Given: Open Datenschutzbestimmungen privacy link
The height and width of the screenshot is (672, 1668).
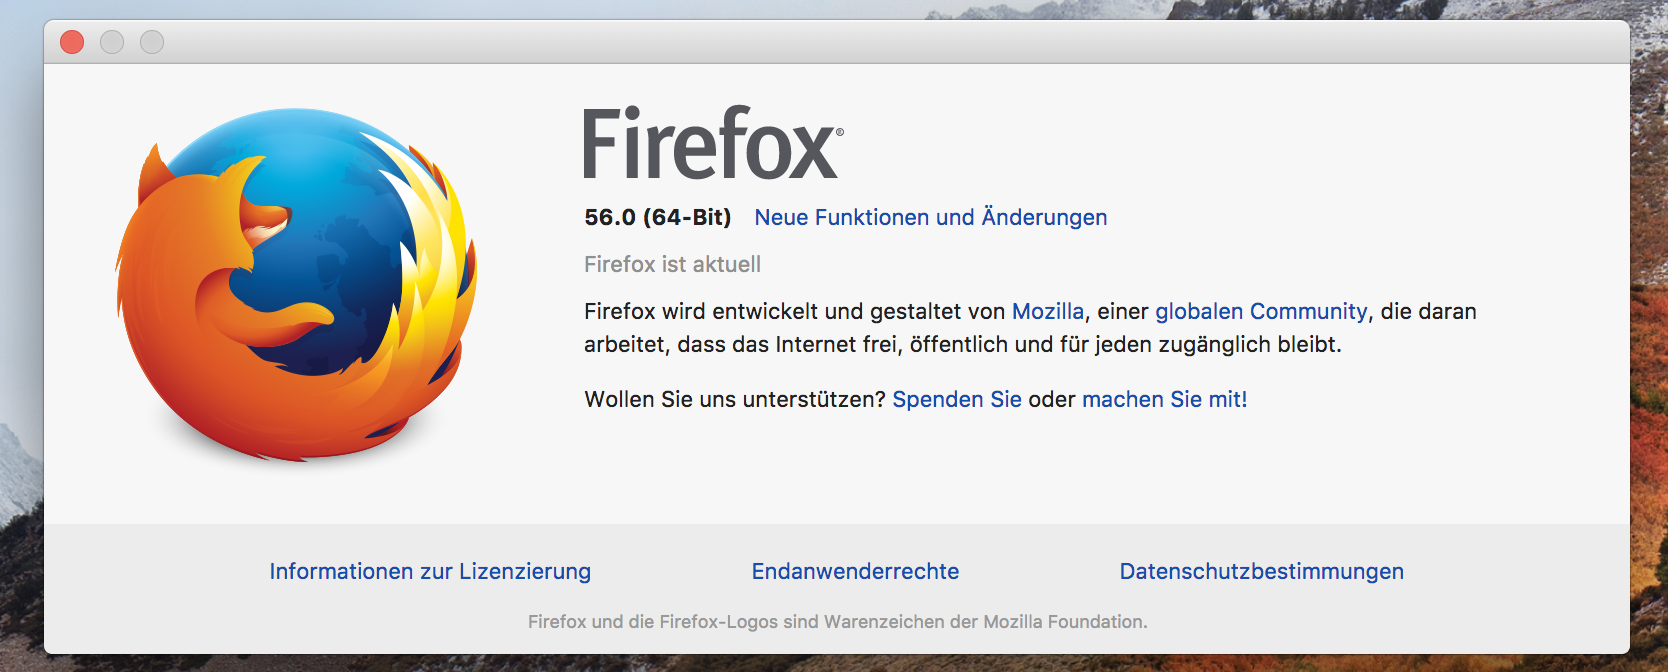Looking at the screenshot, I should [1261, 571].
